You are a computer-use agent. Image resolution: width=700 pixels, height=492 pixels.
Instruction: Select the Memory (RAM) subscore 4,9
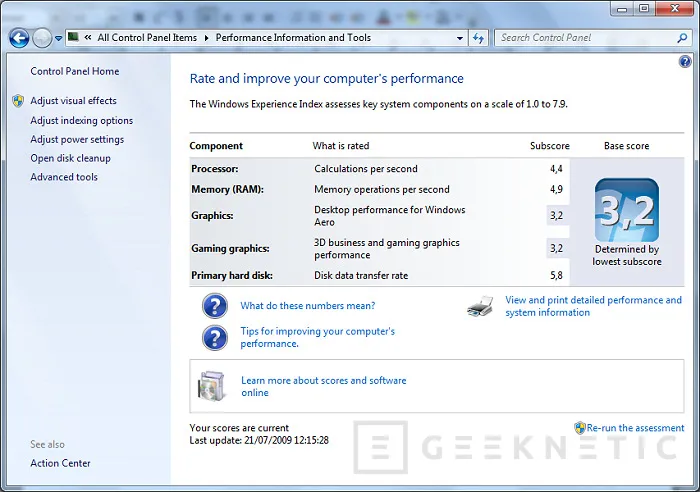(x=556, y=189)
